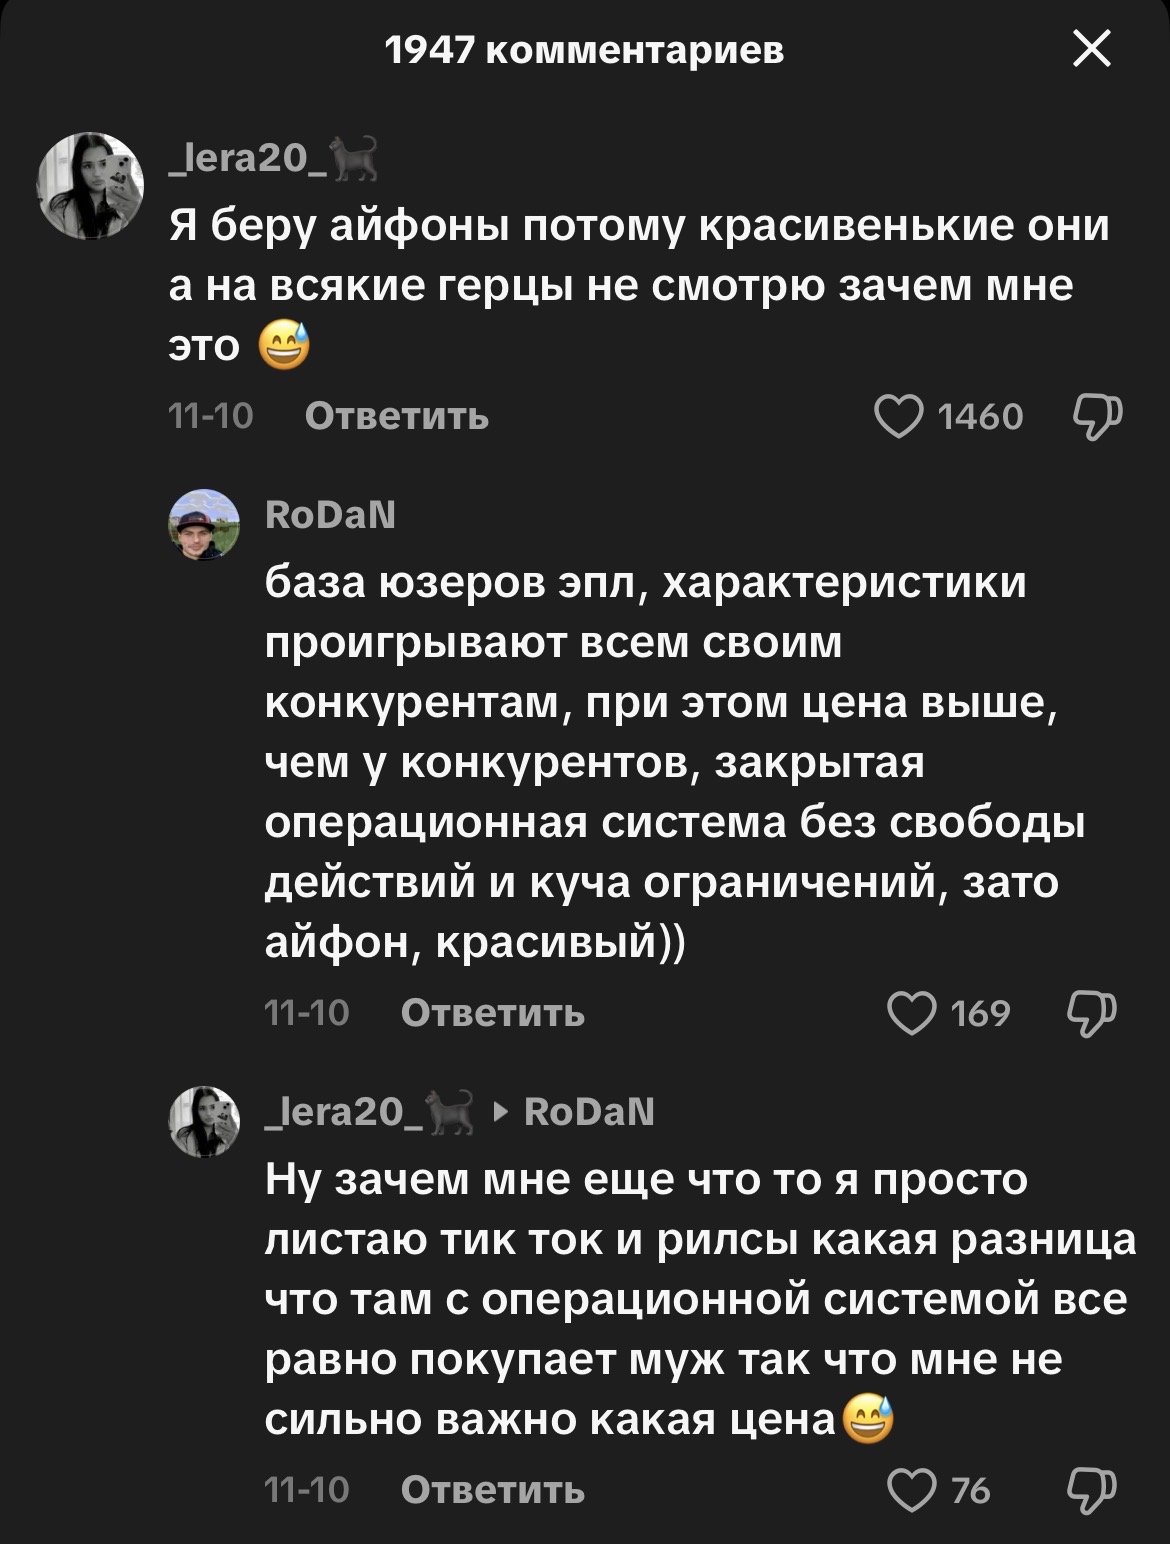Close the comments panel with X
Viewport: 1170px width, 1544px height.
coord(1091,48)
